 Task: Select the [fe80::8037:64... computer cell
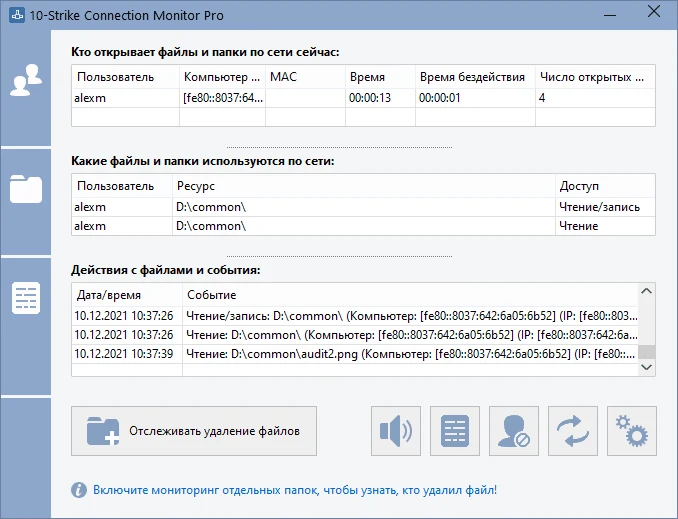click(x=222, y=98)
